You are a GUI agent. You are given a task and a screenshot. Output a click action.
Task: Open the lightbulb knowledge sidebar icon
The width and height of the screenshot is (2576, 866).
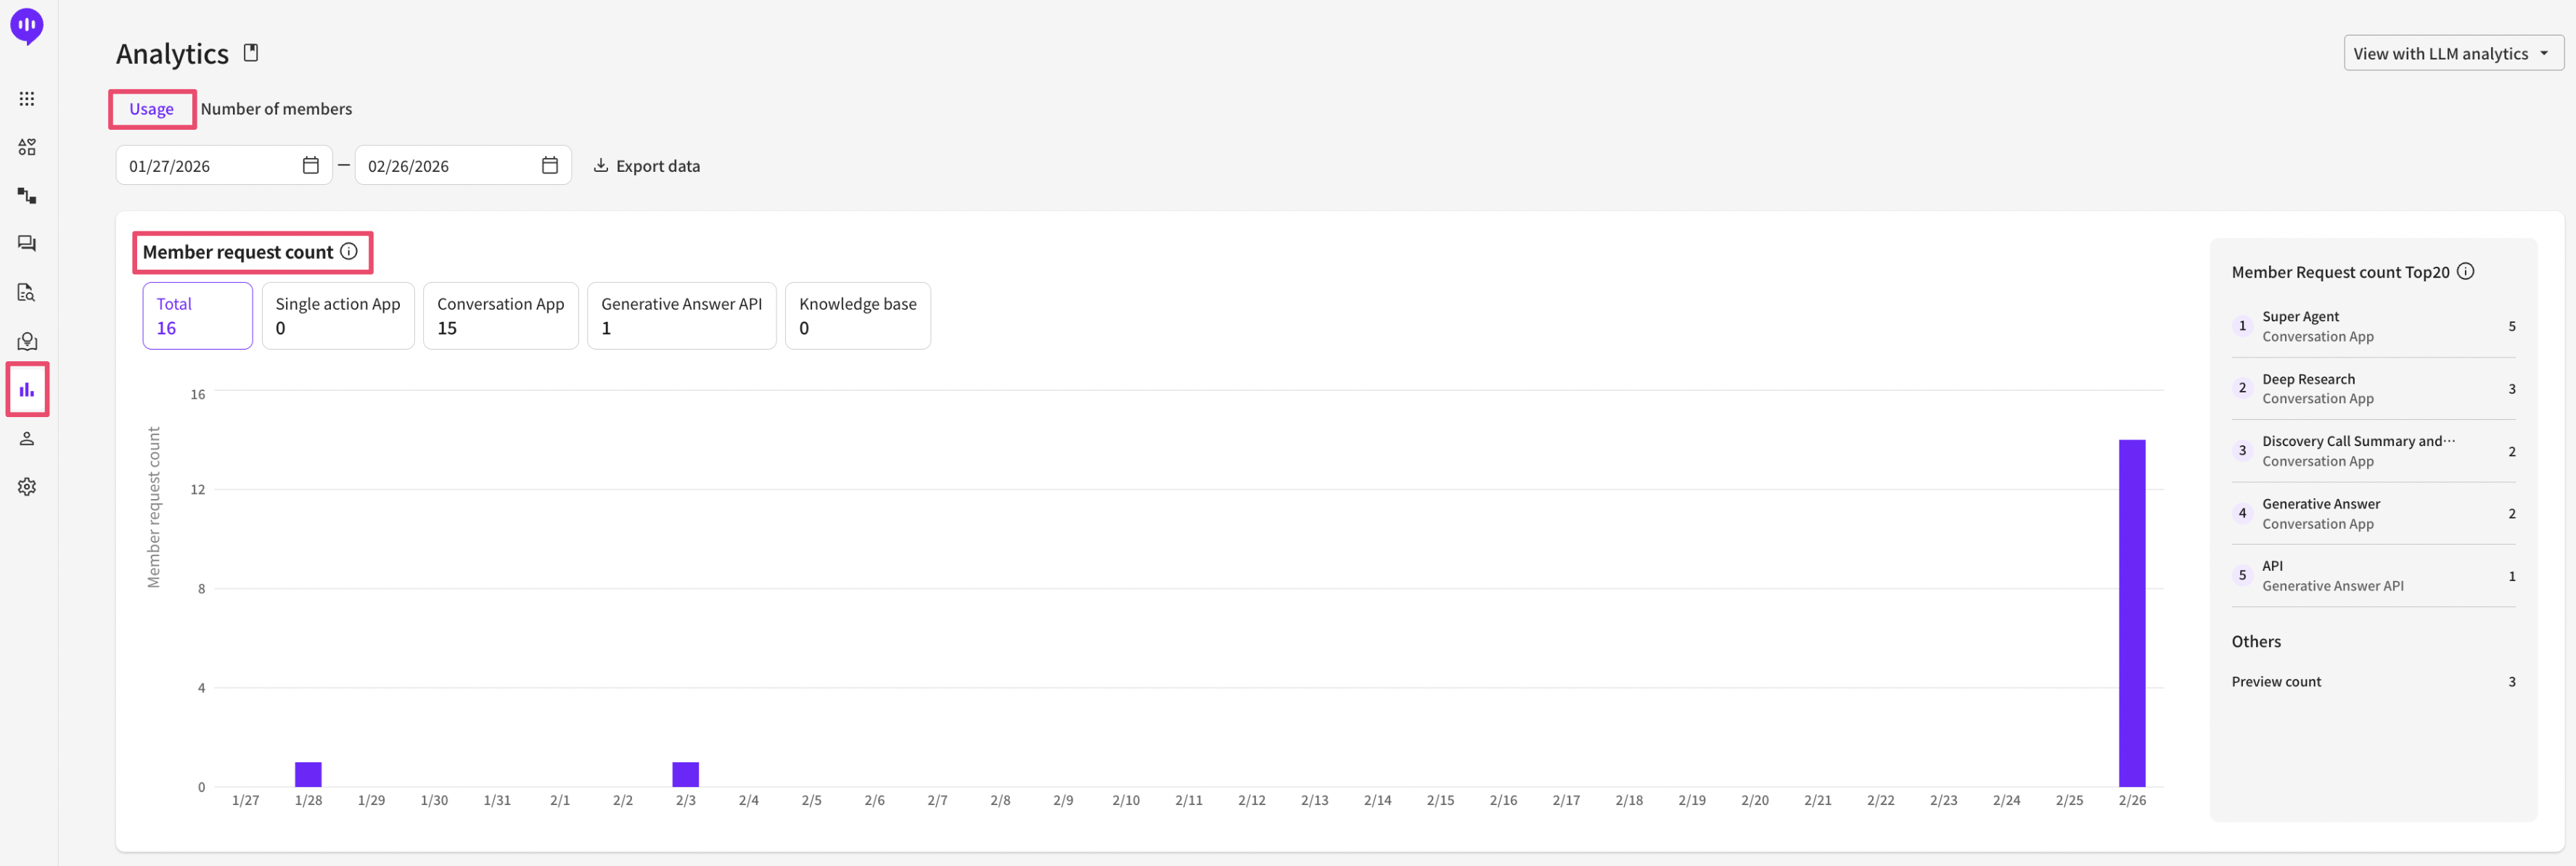(27, 342)
